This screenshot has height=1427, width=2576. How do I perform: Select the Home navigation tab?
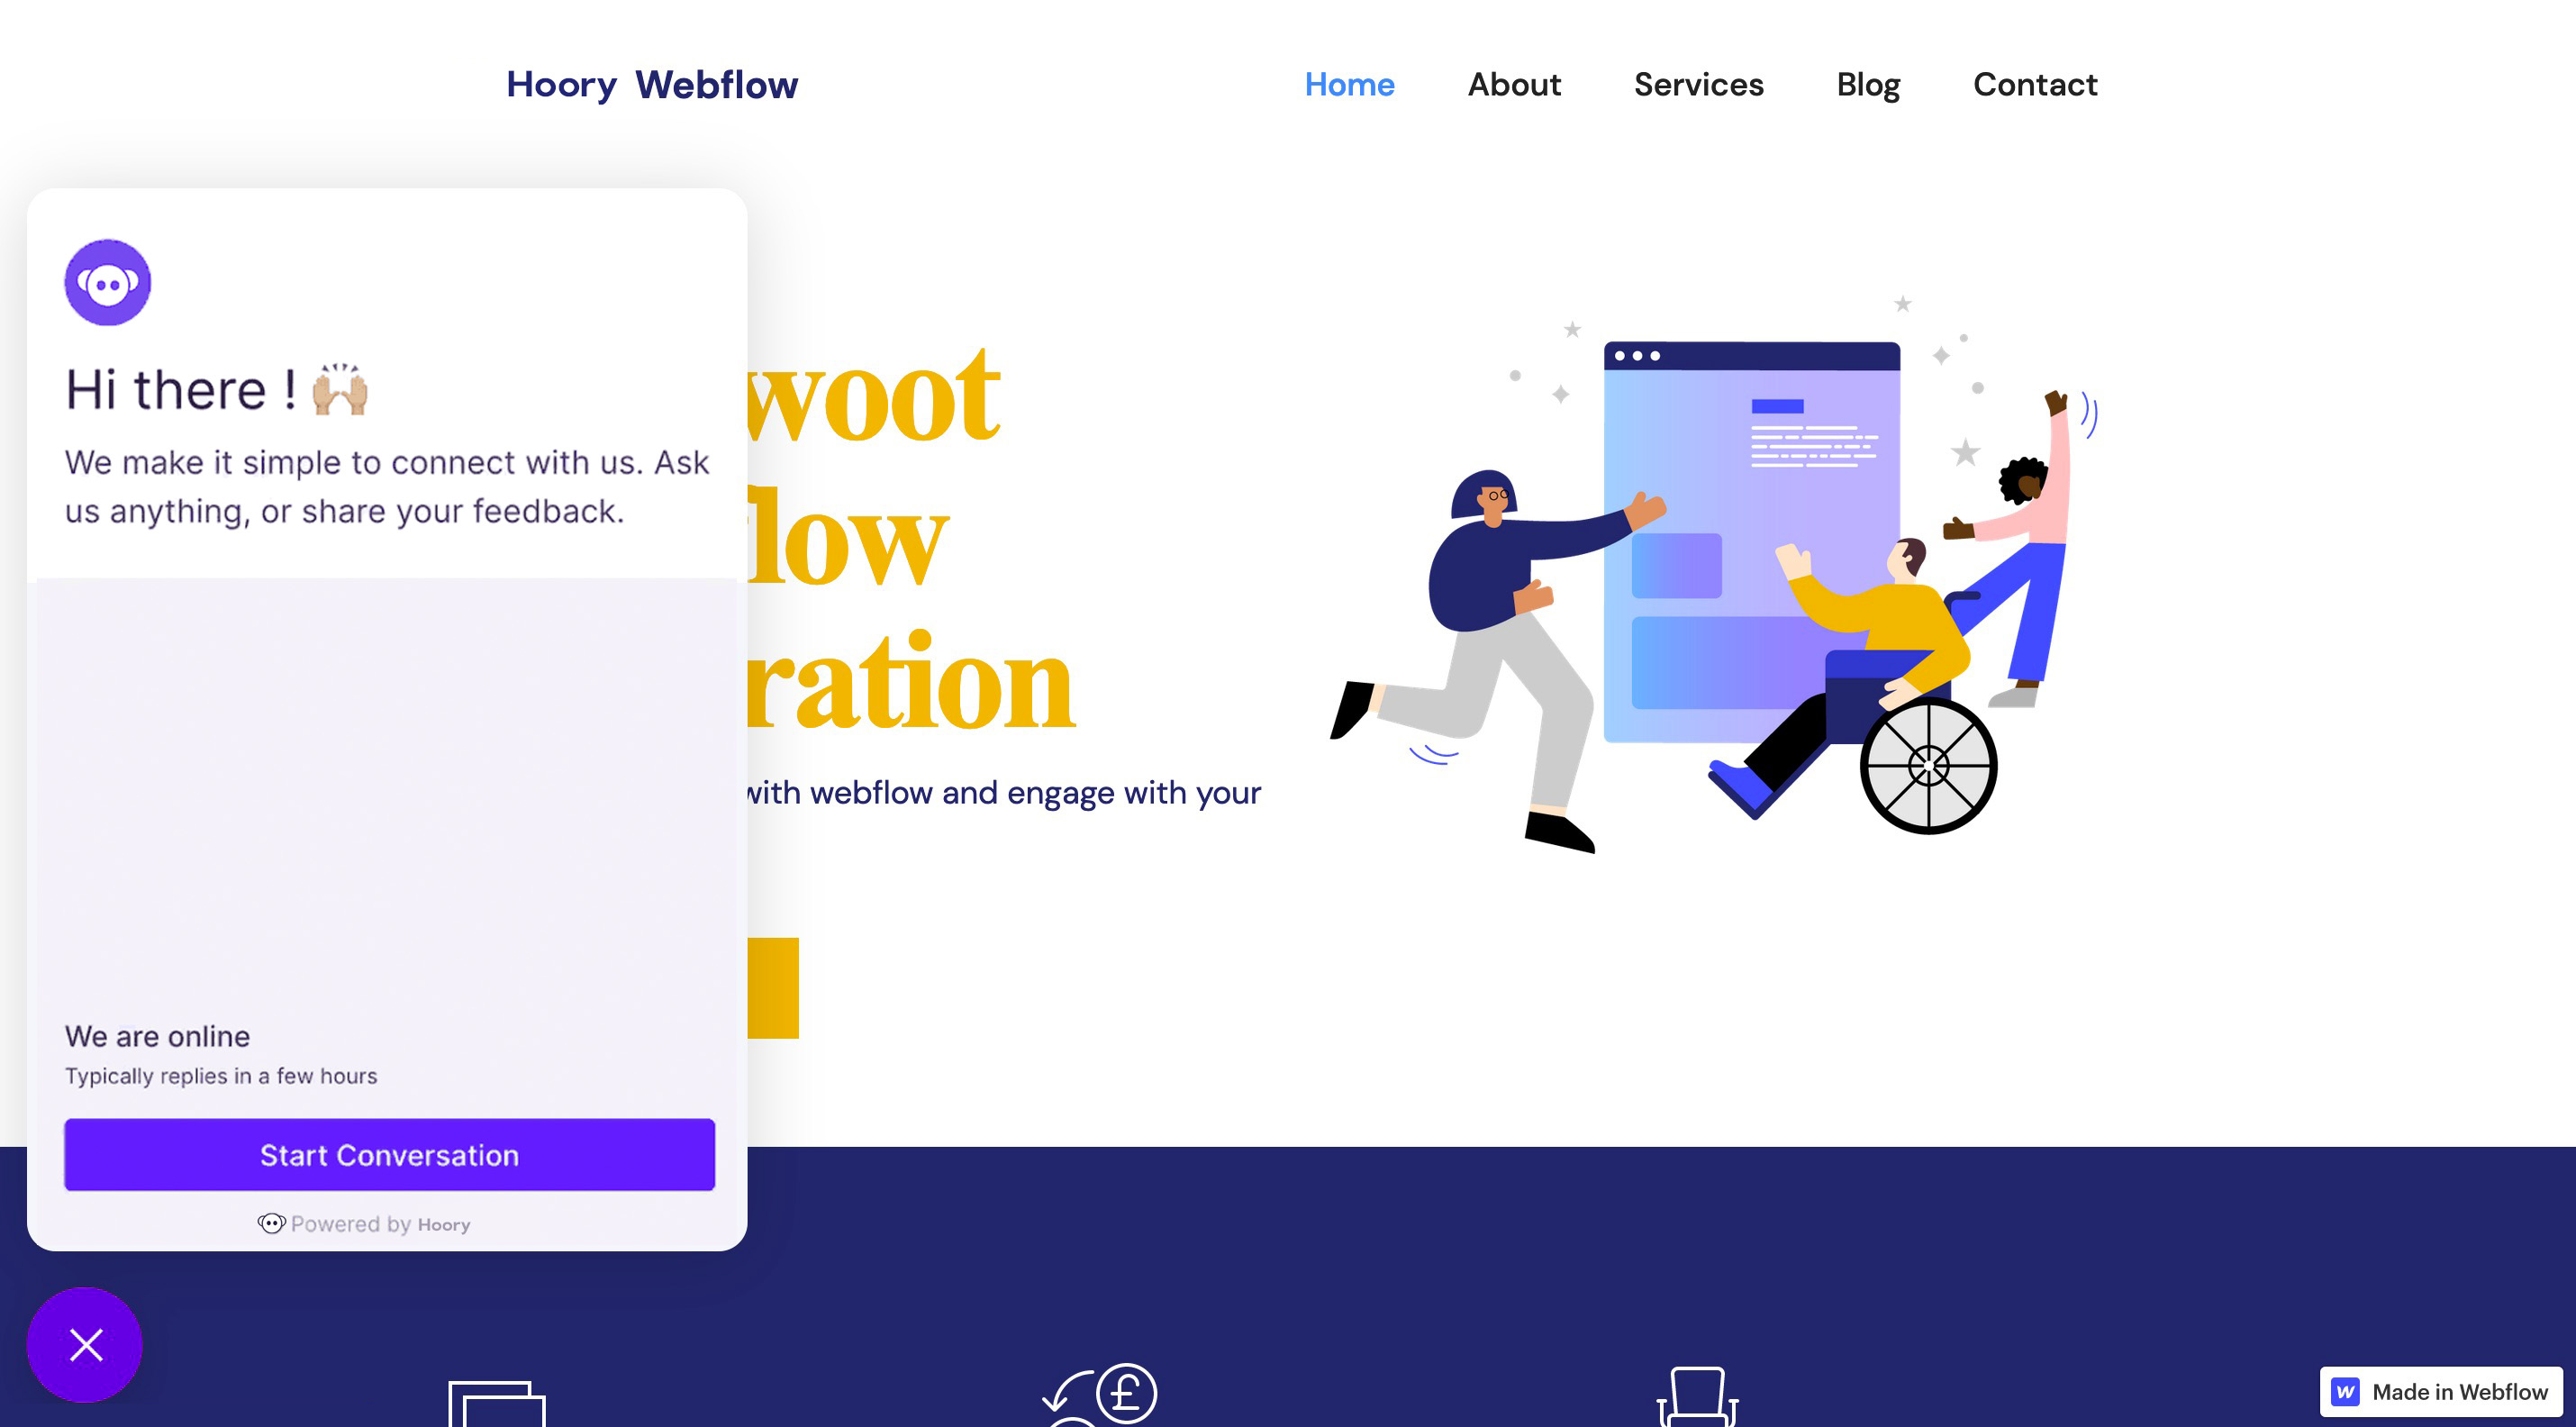[x=1348, y=83]
